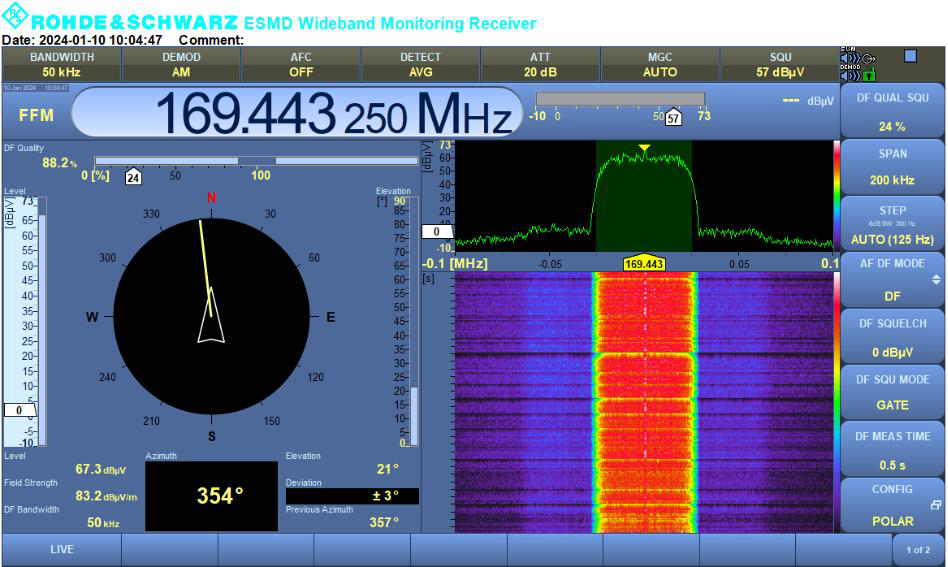
Task: Click the Azimuth 354° readout box
Action: click(212, 496)
